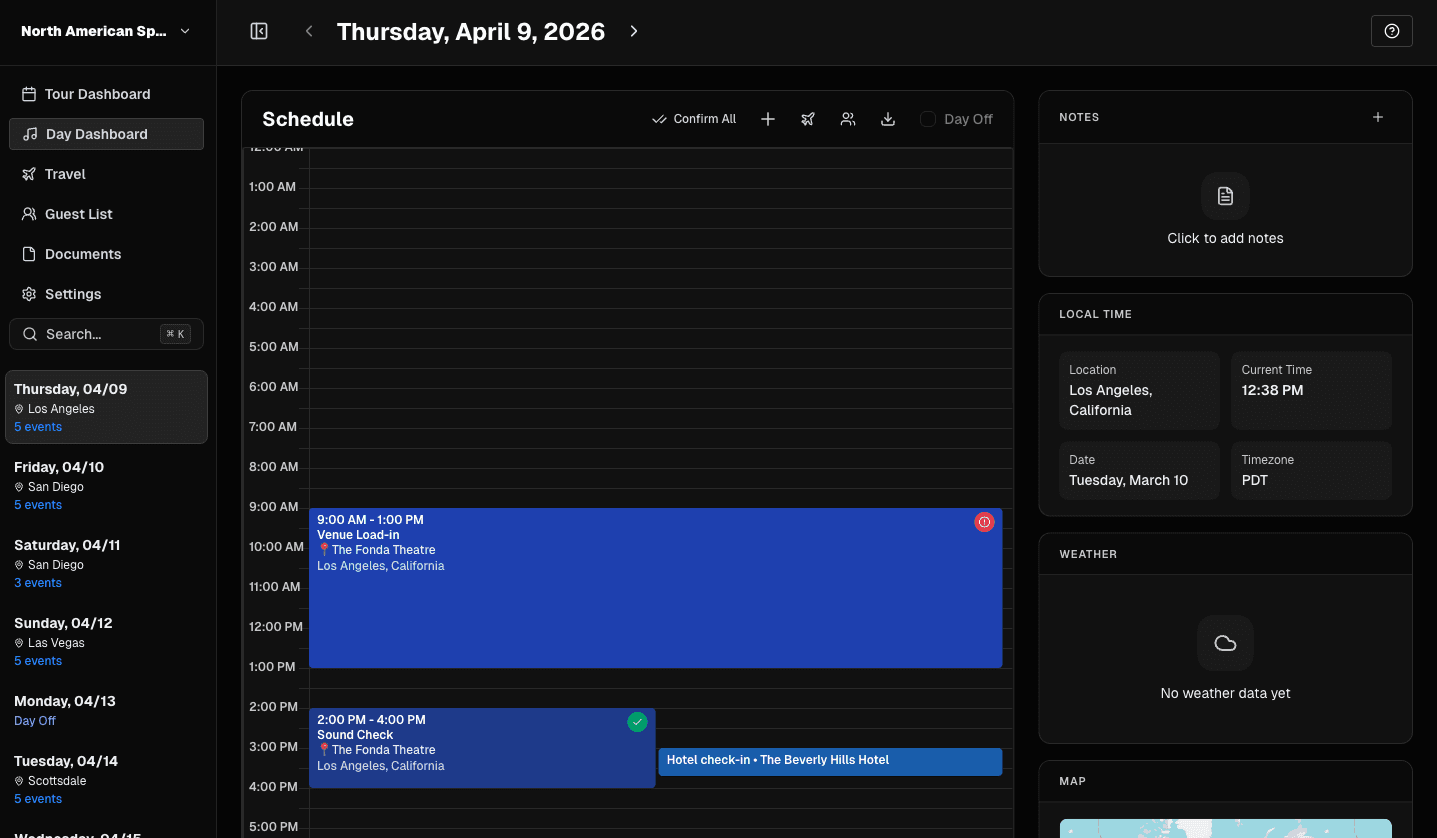Open Settings via the gear icon
The width and height of the screenshot is (1437, 838).
30,293
